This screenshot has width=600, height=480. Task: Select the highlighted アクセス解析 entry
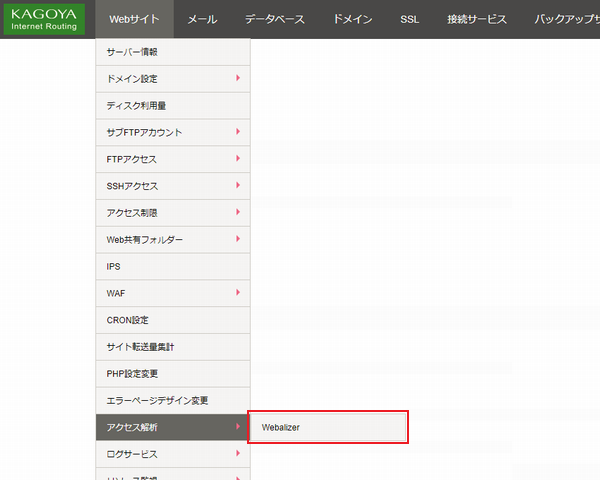coord(172,427)
